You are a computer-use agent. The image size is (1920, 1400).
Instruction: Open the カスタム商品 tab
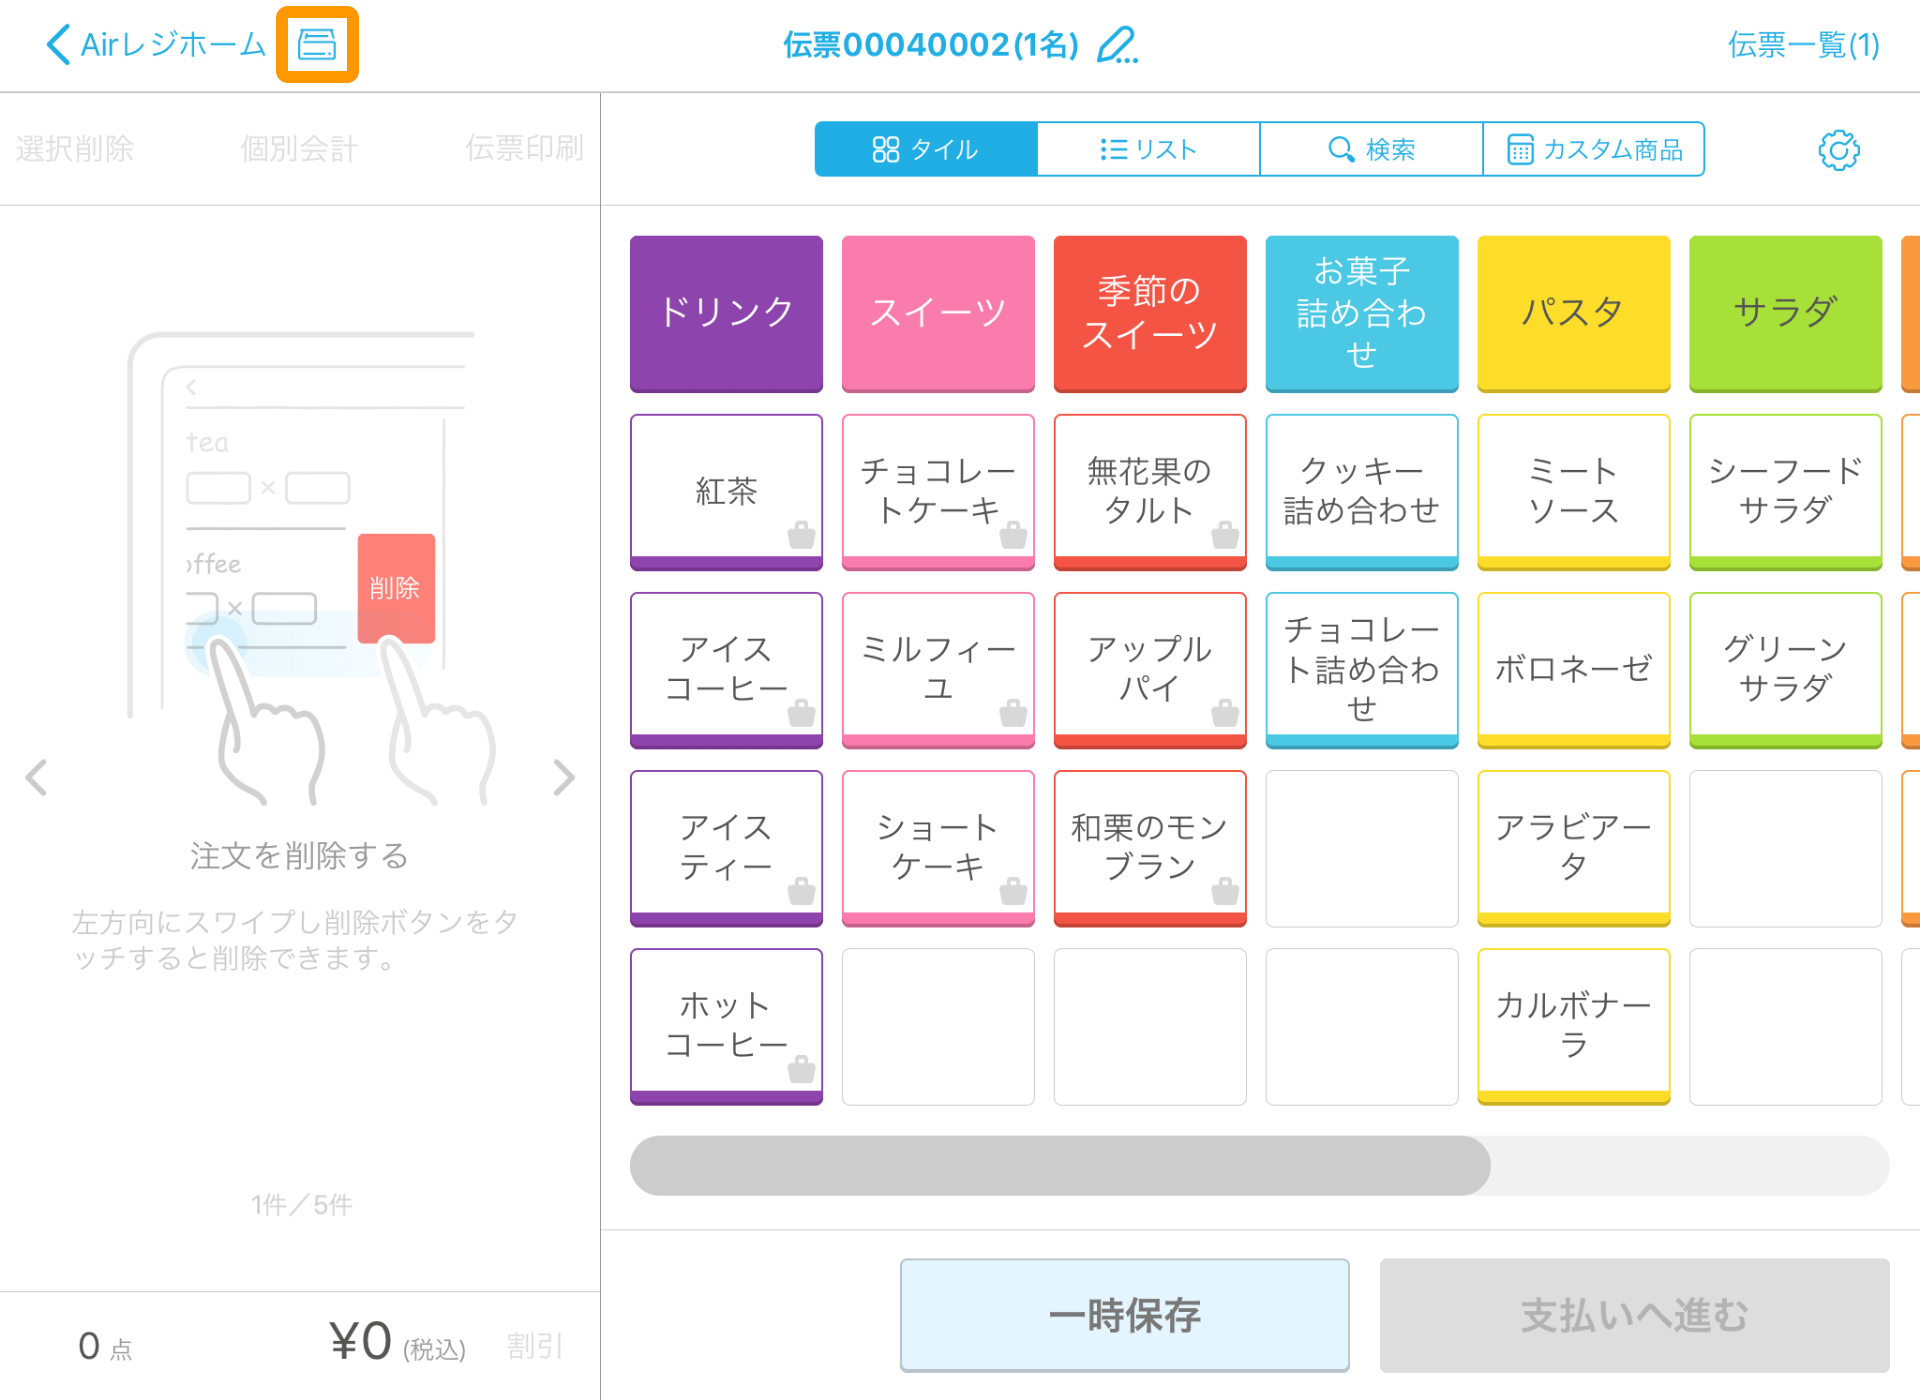pyautogui.click(x=1594, y=150)
